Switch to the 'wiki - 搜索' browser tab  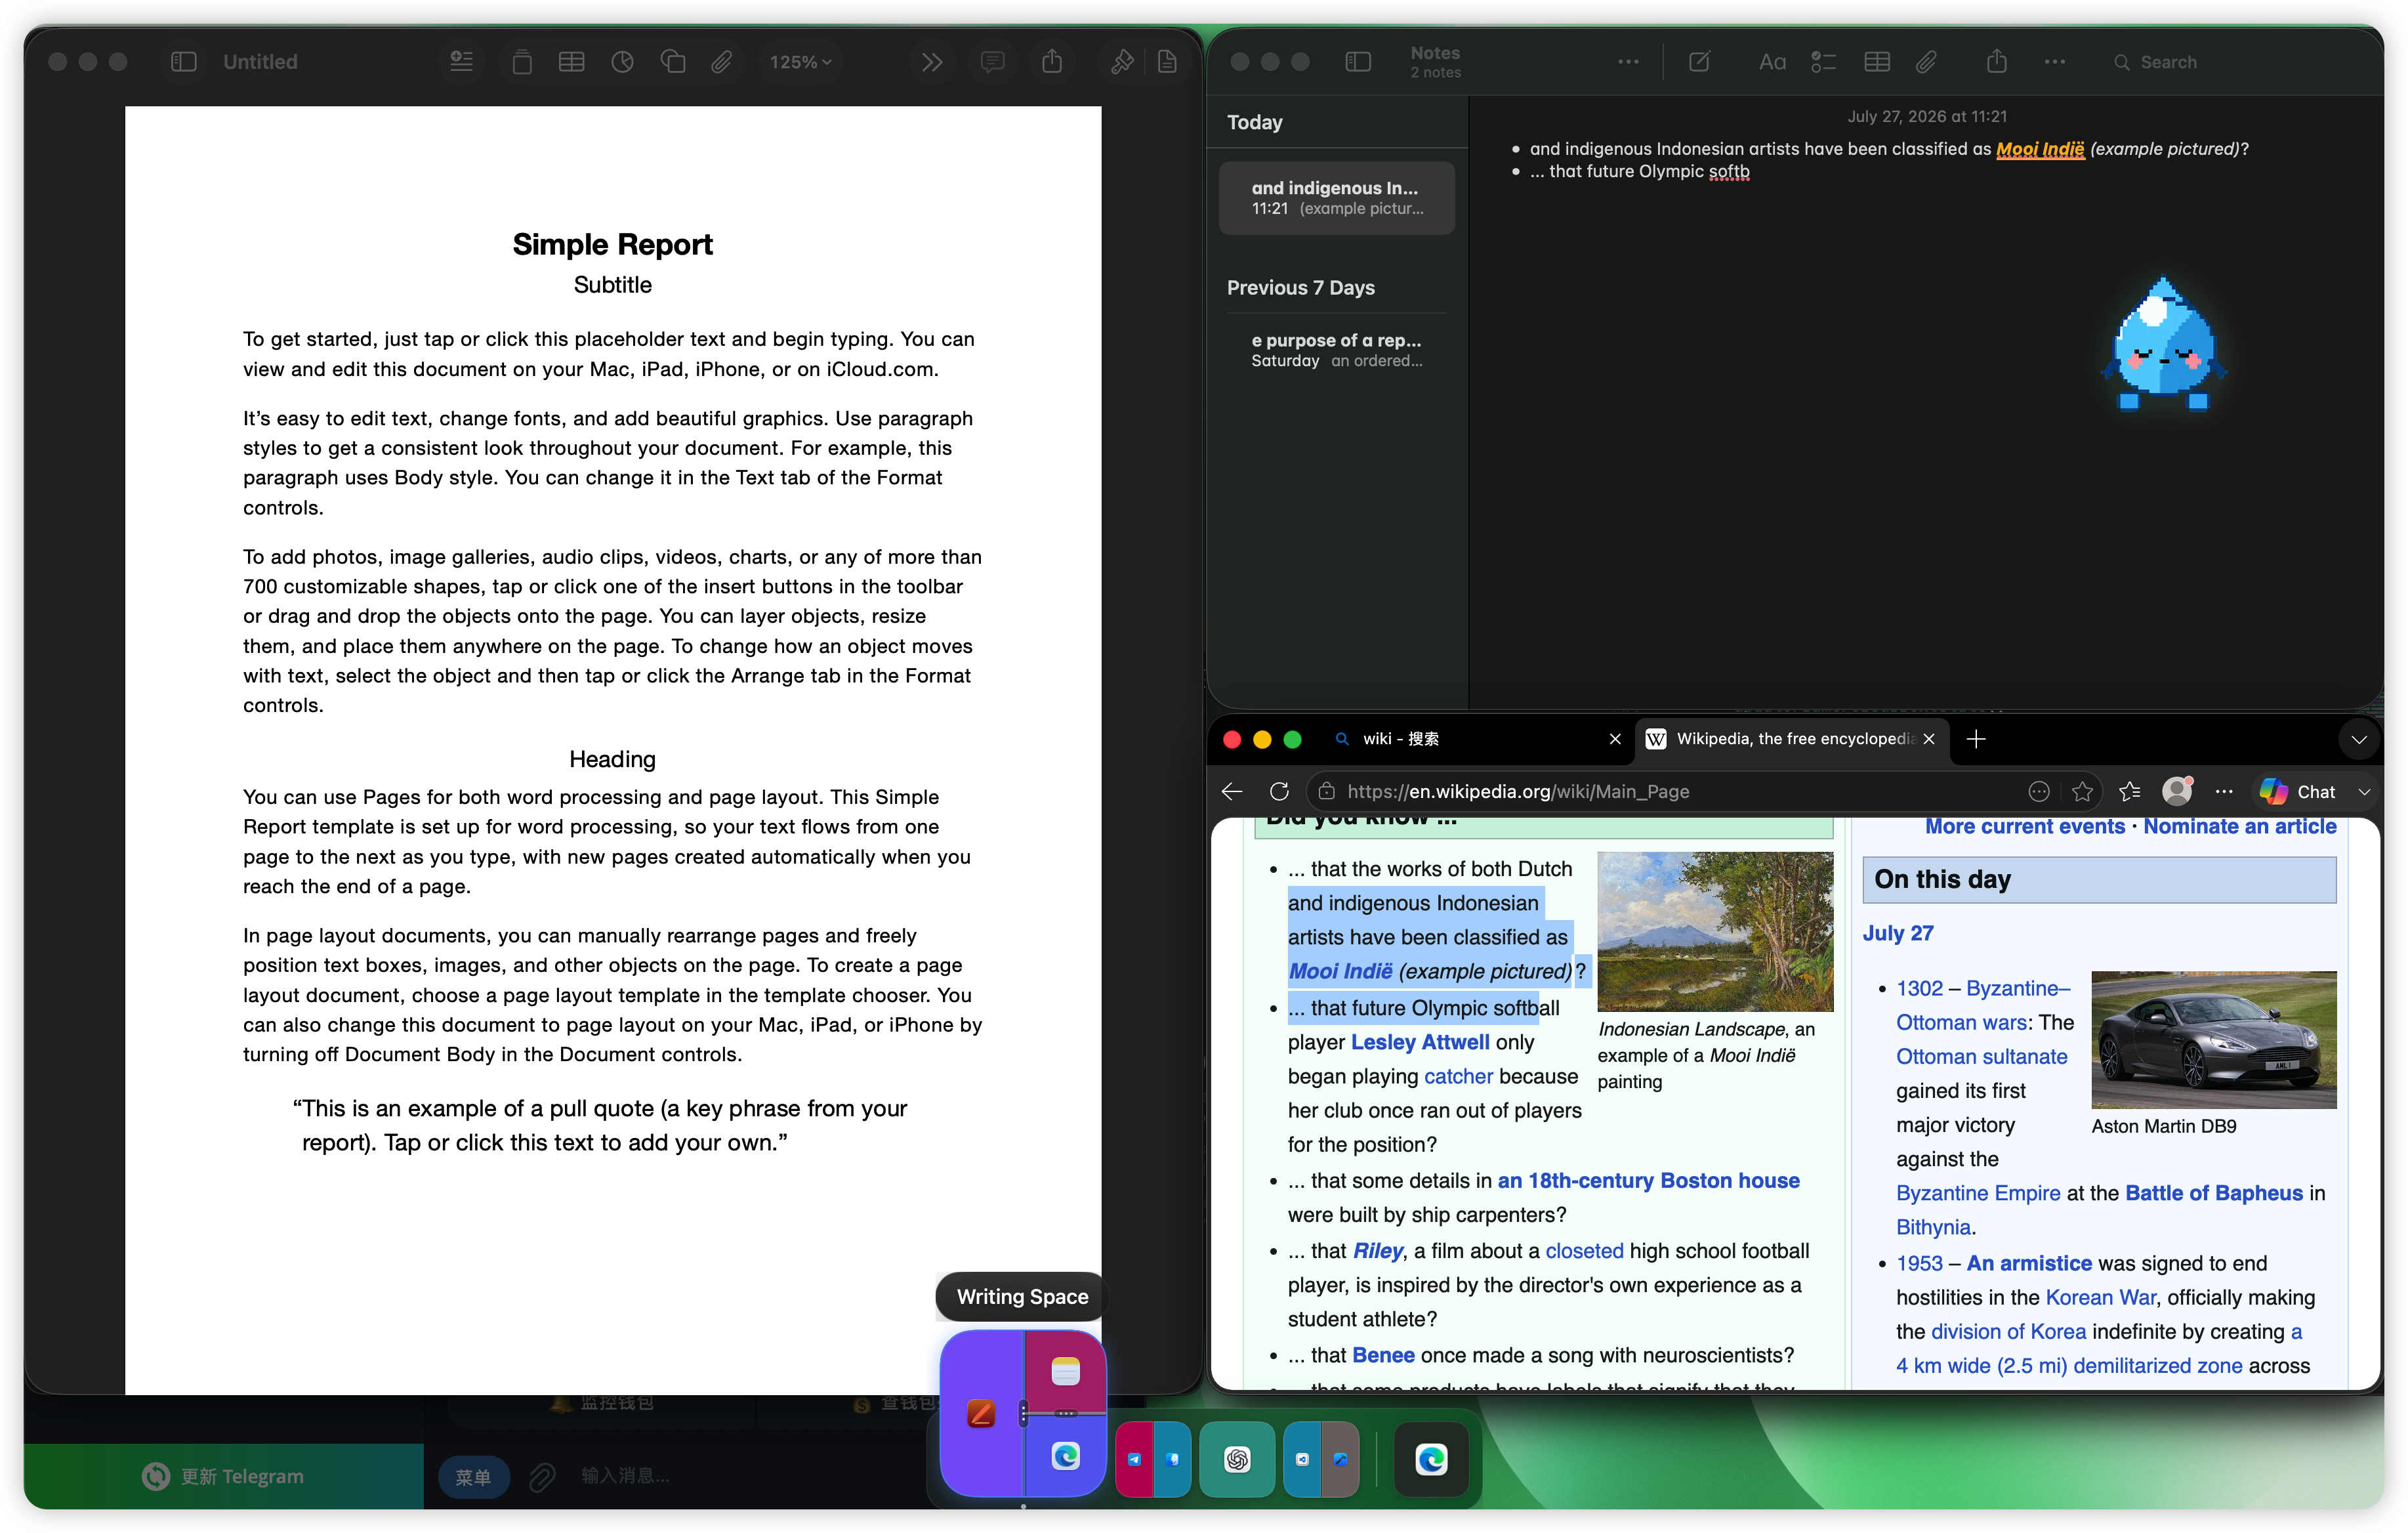tap(1475, 739)
